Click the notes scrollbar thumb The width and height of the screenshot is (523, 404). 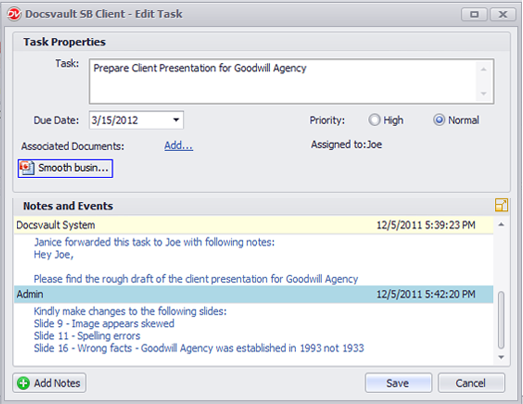(501, 320)
